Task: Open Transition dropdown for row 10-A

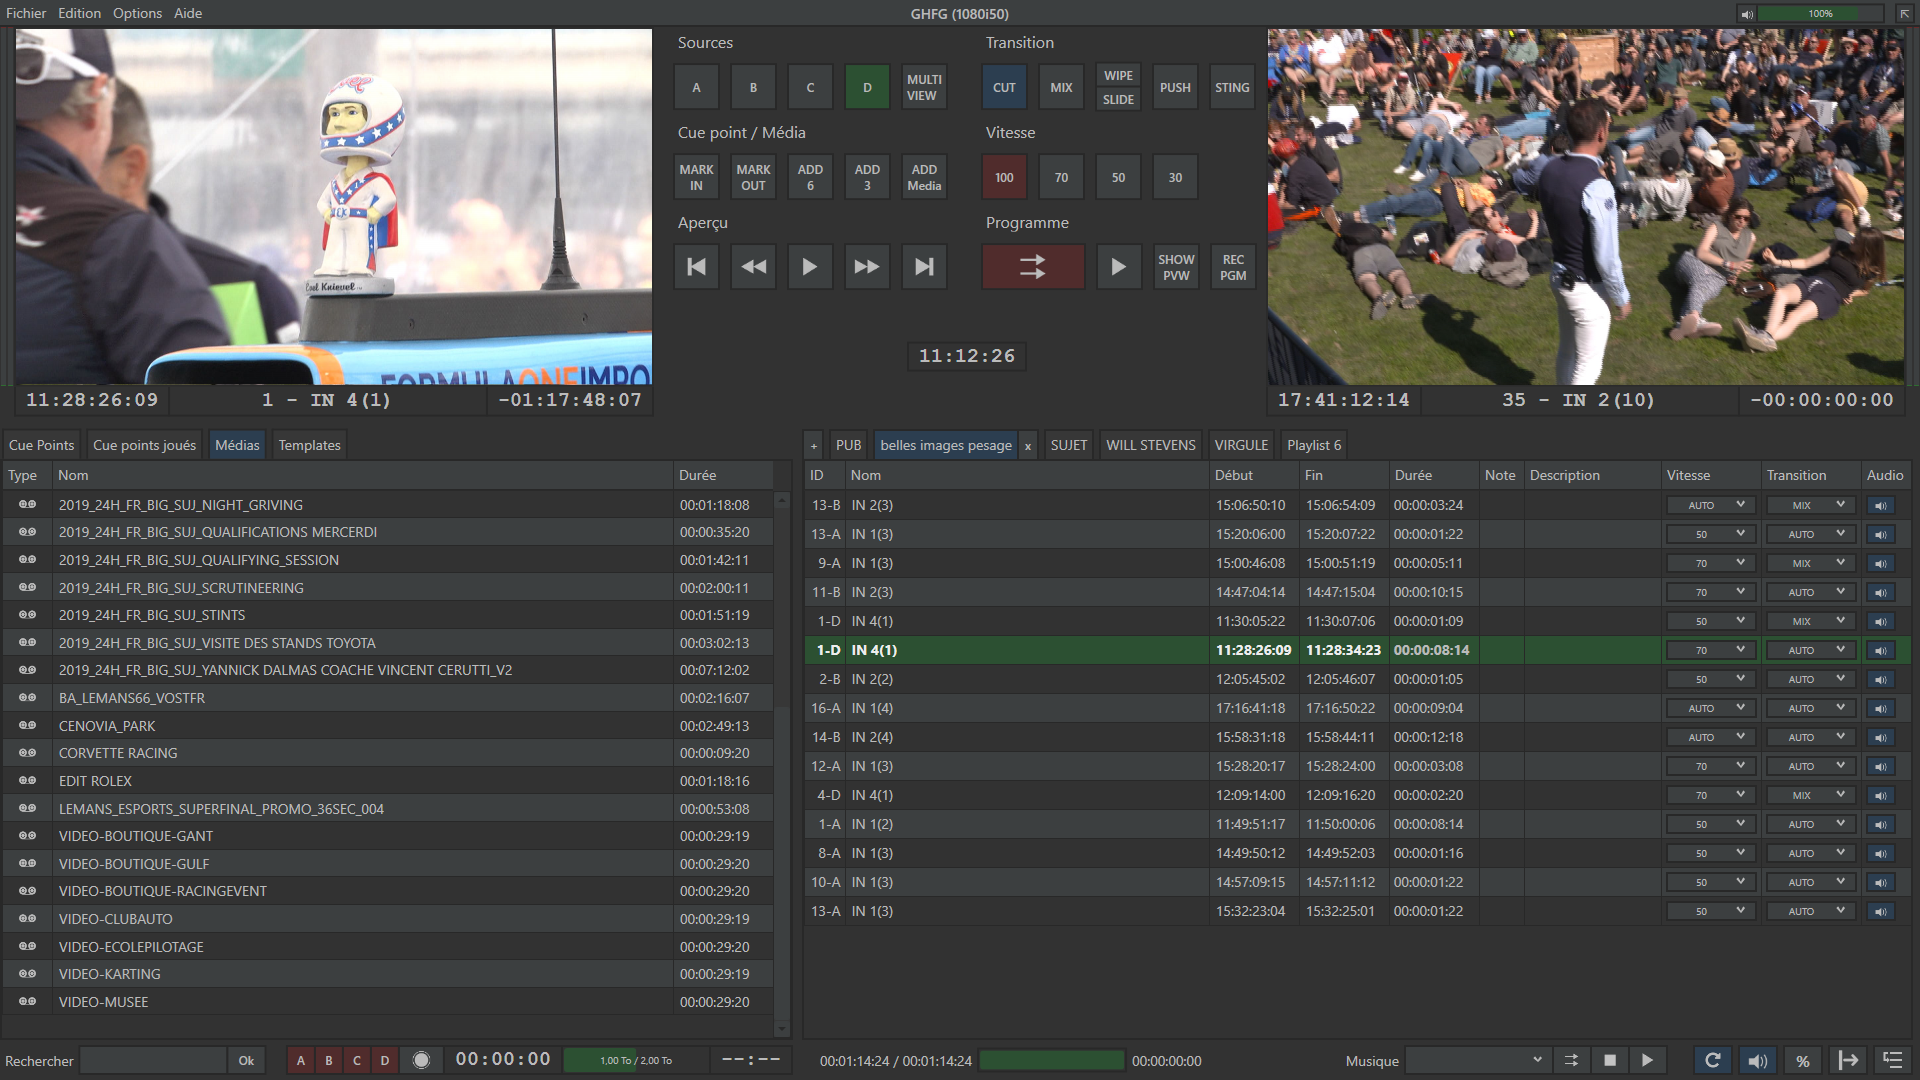Action: (x=1811, y=883)
